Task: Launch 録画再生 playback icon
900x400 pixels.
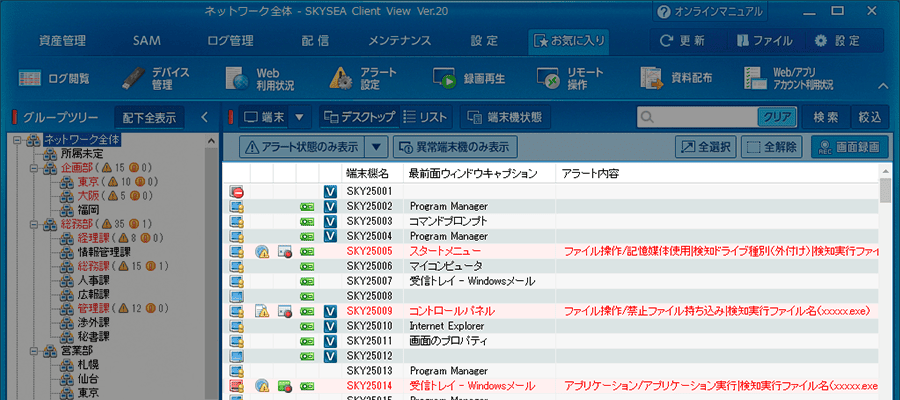Action: pyautogui.click(x=444, y=79)
